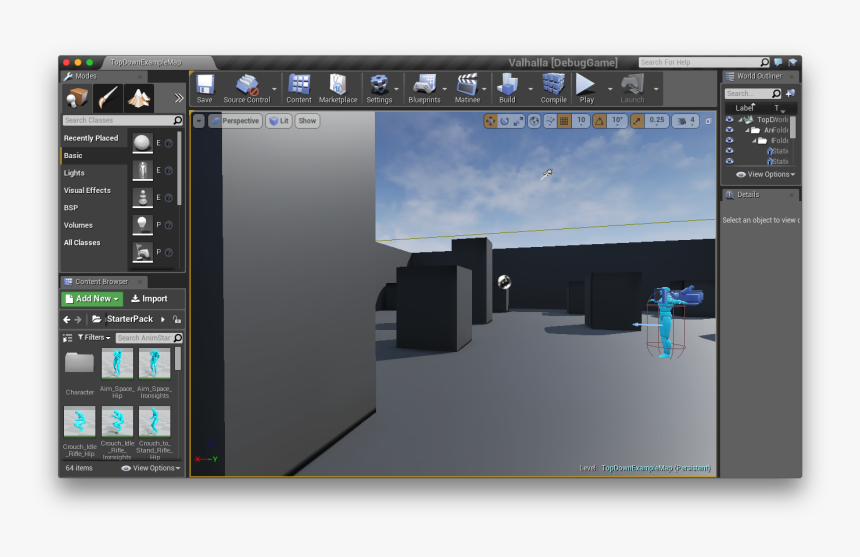Viewport: 860px width, 557px height.
Task: Toggle grid snapping
Action: [x=564, y=121]
